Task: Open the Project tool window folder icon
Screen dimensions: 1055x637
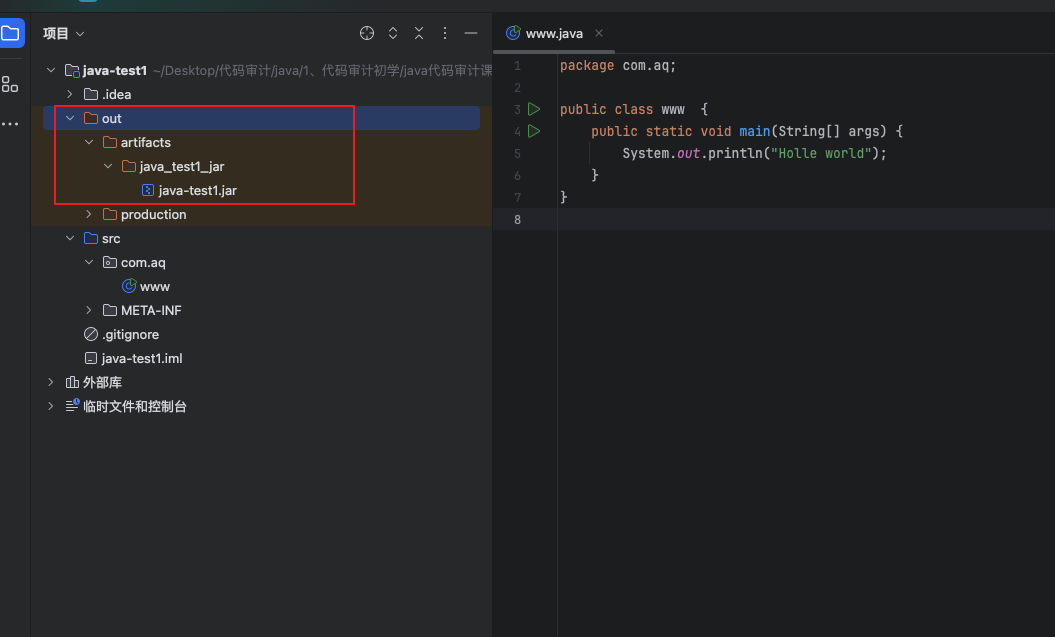Action: [x=10, y=33]
